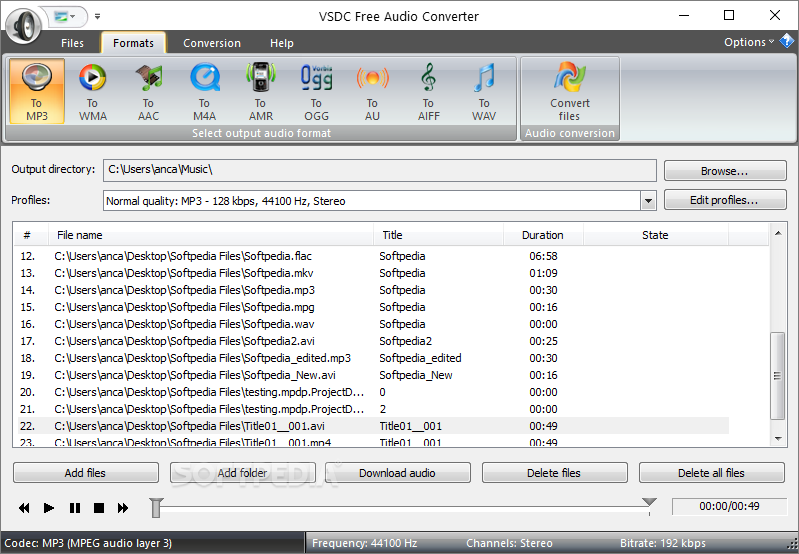Click the file list scroll down arrow
The width and height of the screenshot is (799, 554).
pyautogui.click(x=778, y=439)
